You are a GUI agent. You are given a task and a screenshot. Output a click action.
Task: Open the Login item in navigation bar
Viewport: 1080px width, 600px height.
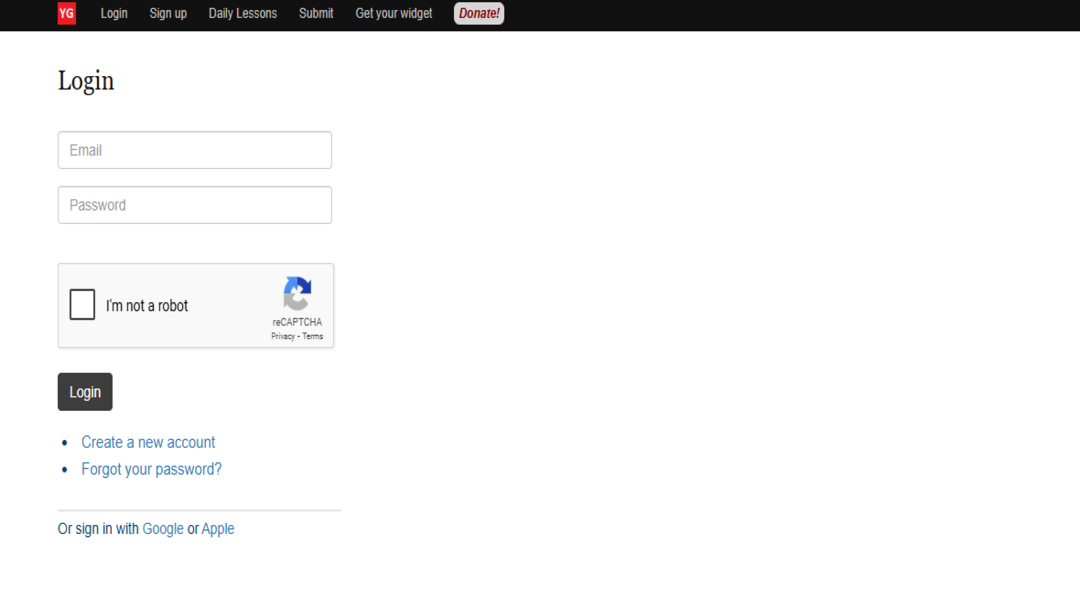click(114, 13)
